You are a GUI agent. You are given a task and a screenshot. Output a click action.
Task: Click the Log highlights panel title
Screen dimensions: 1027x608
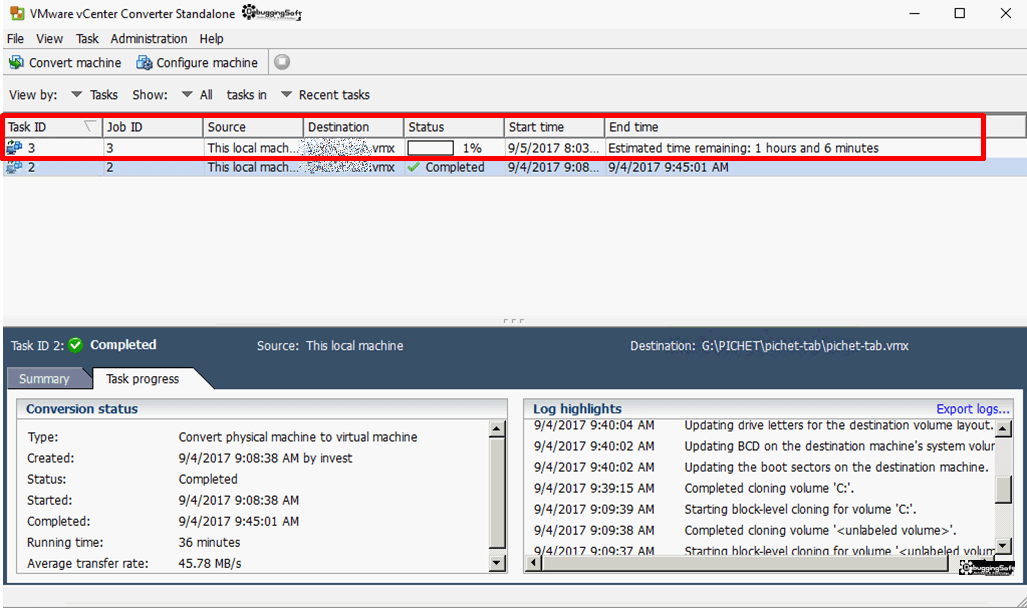click(577, 409)
